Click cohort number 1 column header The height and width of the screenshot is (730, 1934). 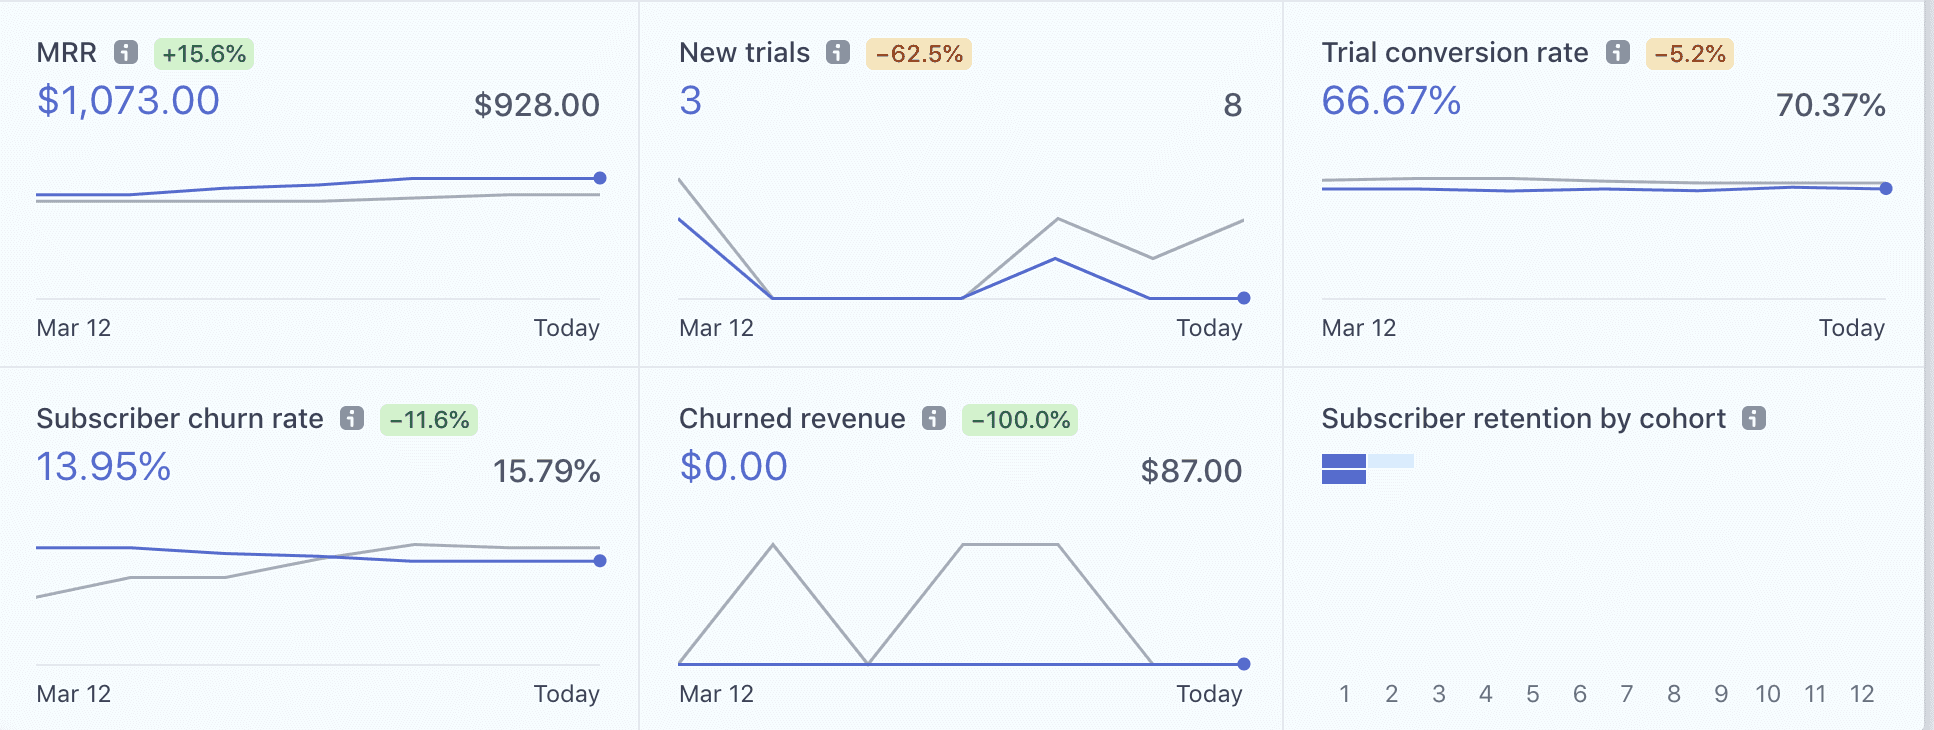pos(1345,693)
